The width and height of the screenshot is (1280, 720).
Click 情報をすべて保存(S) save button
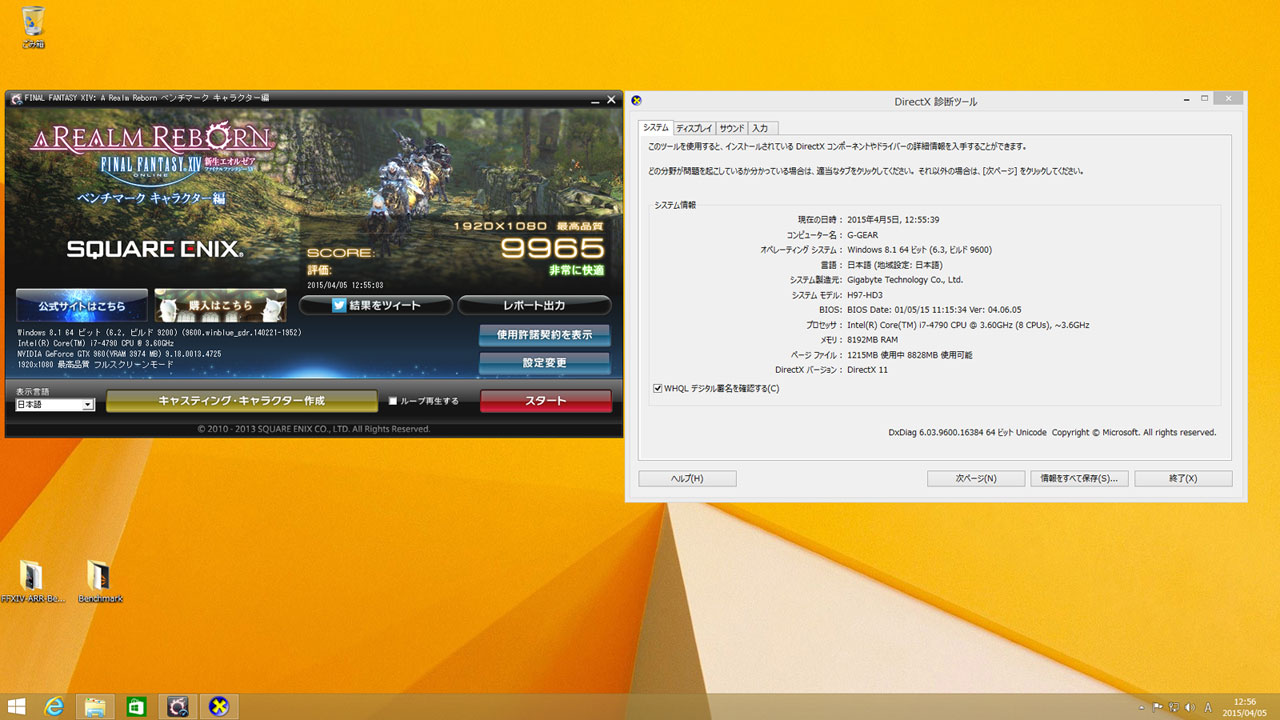click(x=1079, y=478)
